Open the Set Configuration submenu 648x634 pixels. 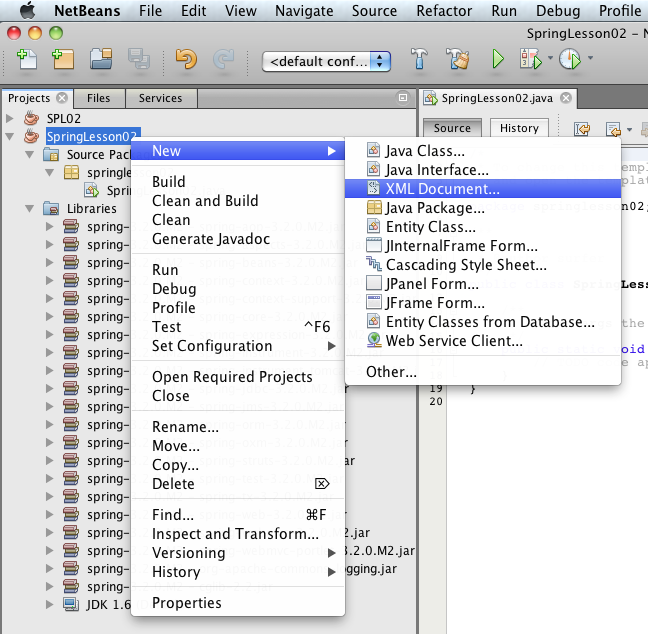(238, 346)
